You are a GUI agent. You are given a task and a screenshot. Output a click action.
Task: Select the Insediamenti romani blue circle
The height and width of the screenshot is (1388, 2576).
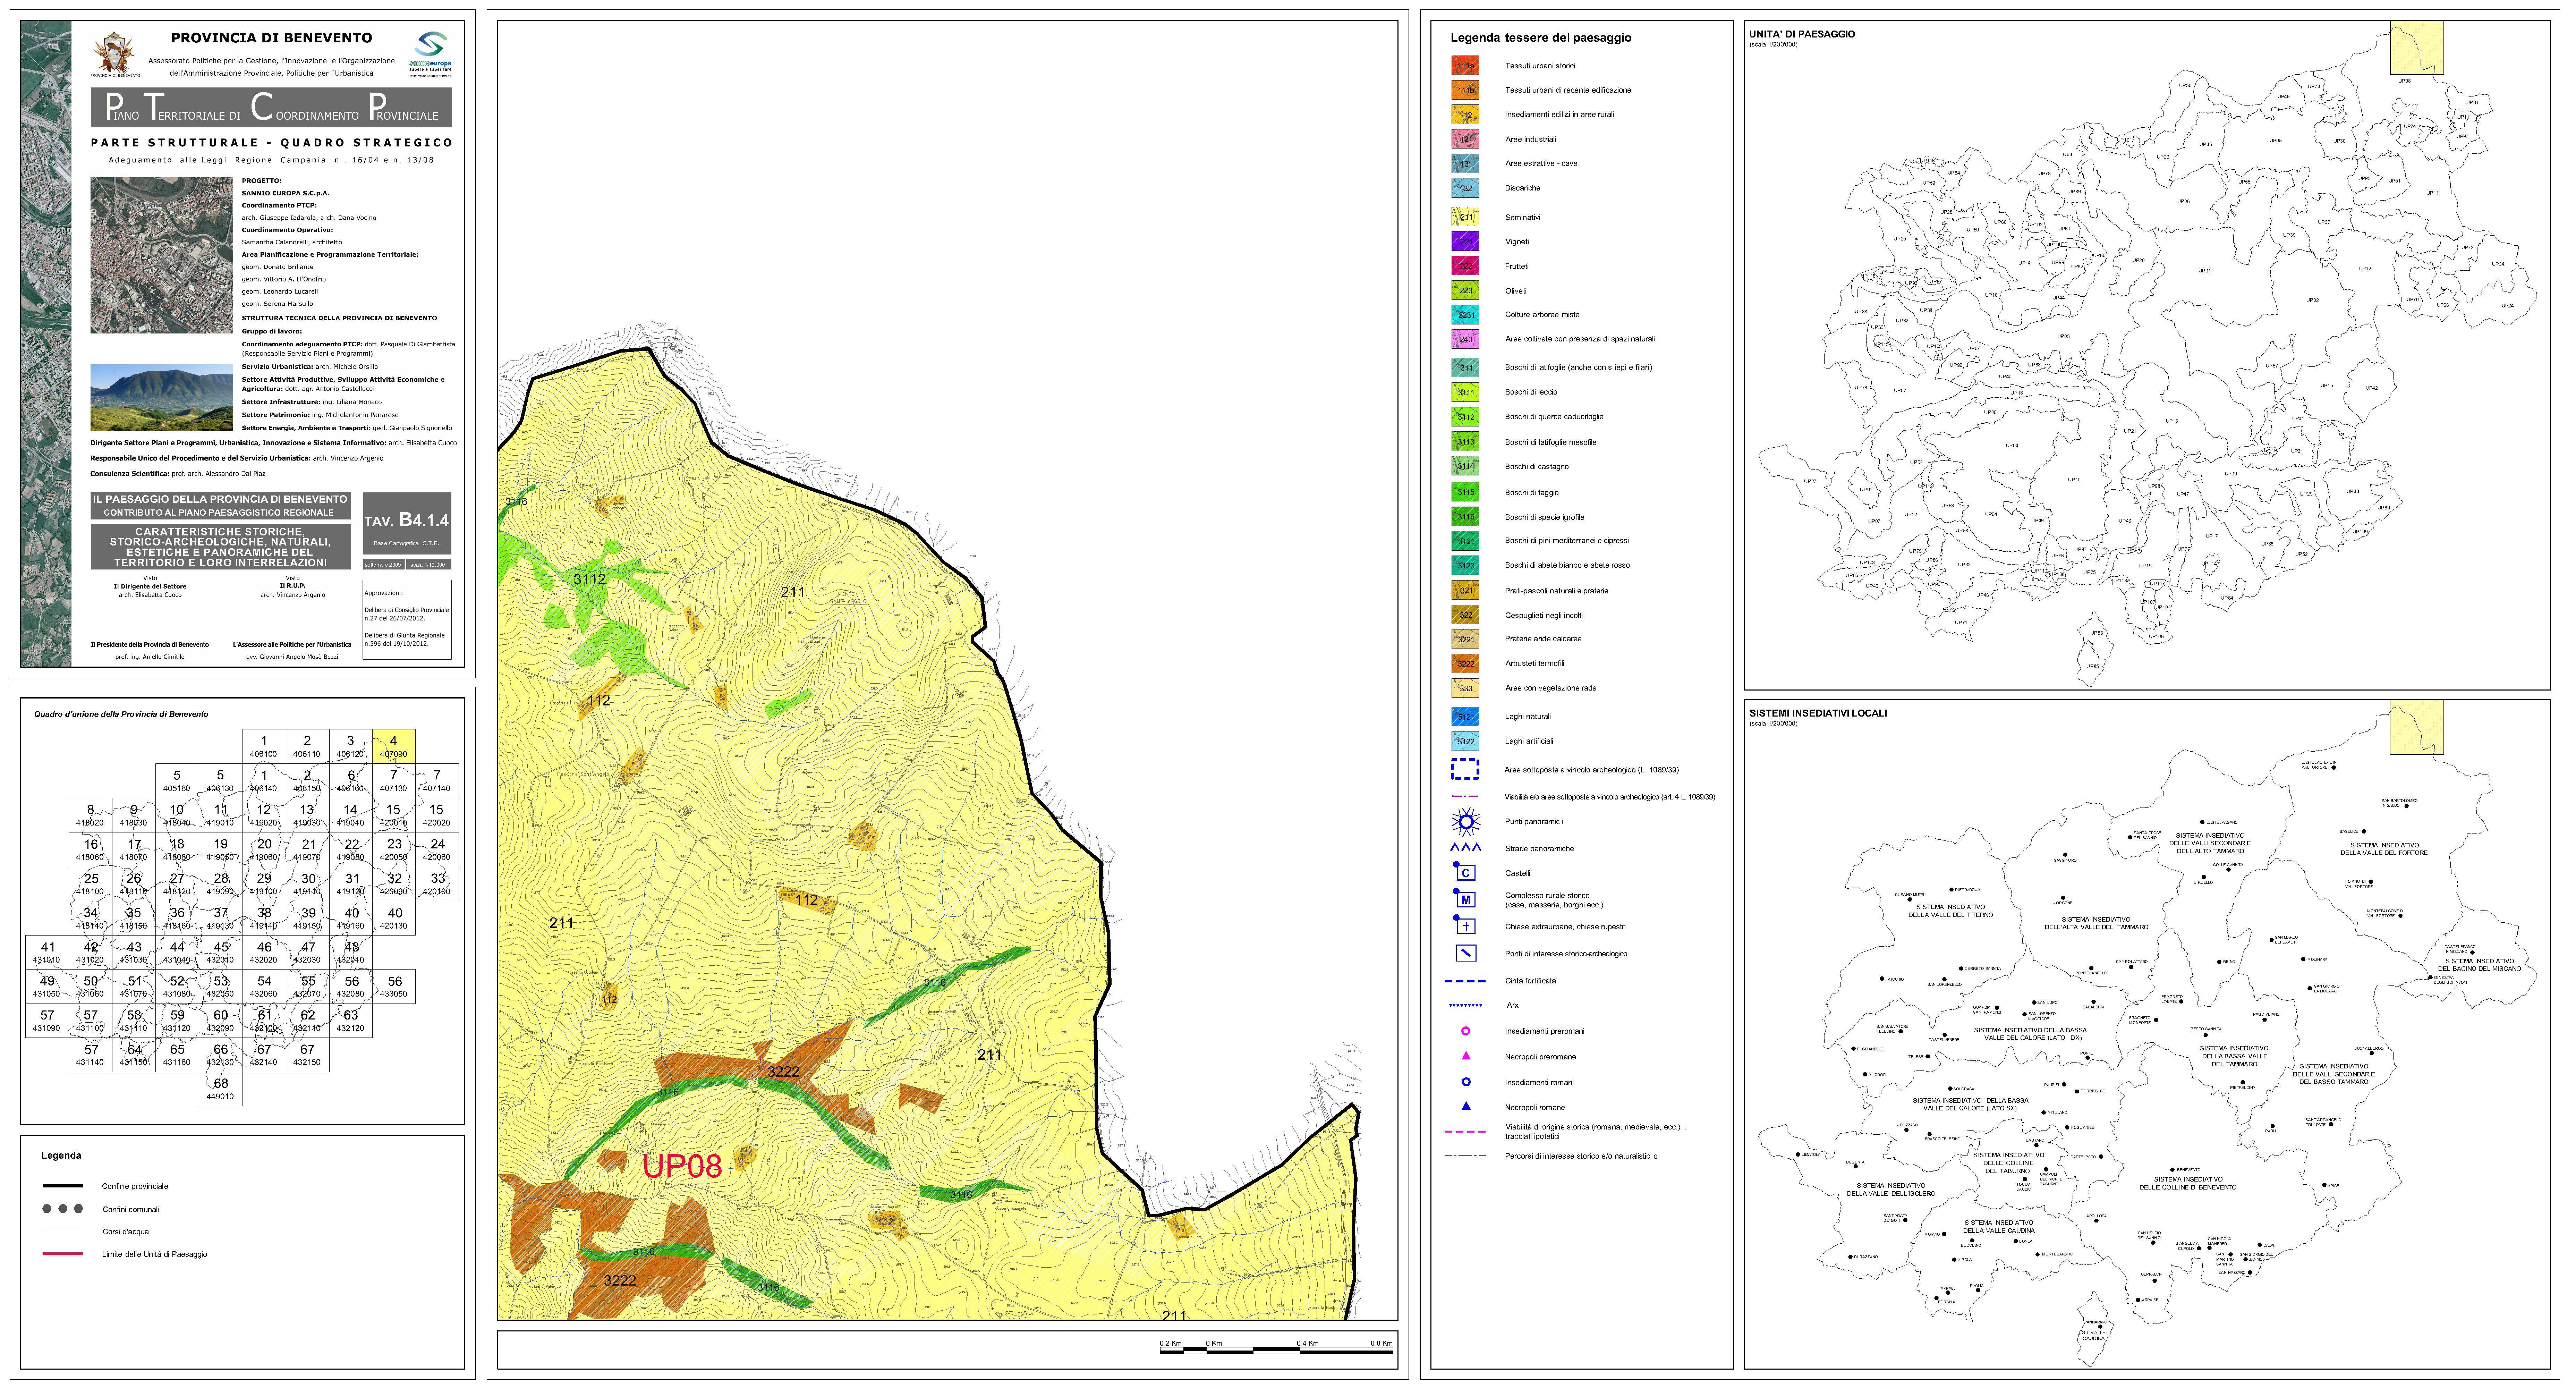[1466, 1082]
